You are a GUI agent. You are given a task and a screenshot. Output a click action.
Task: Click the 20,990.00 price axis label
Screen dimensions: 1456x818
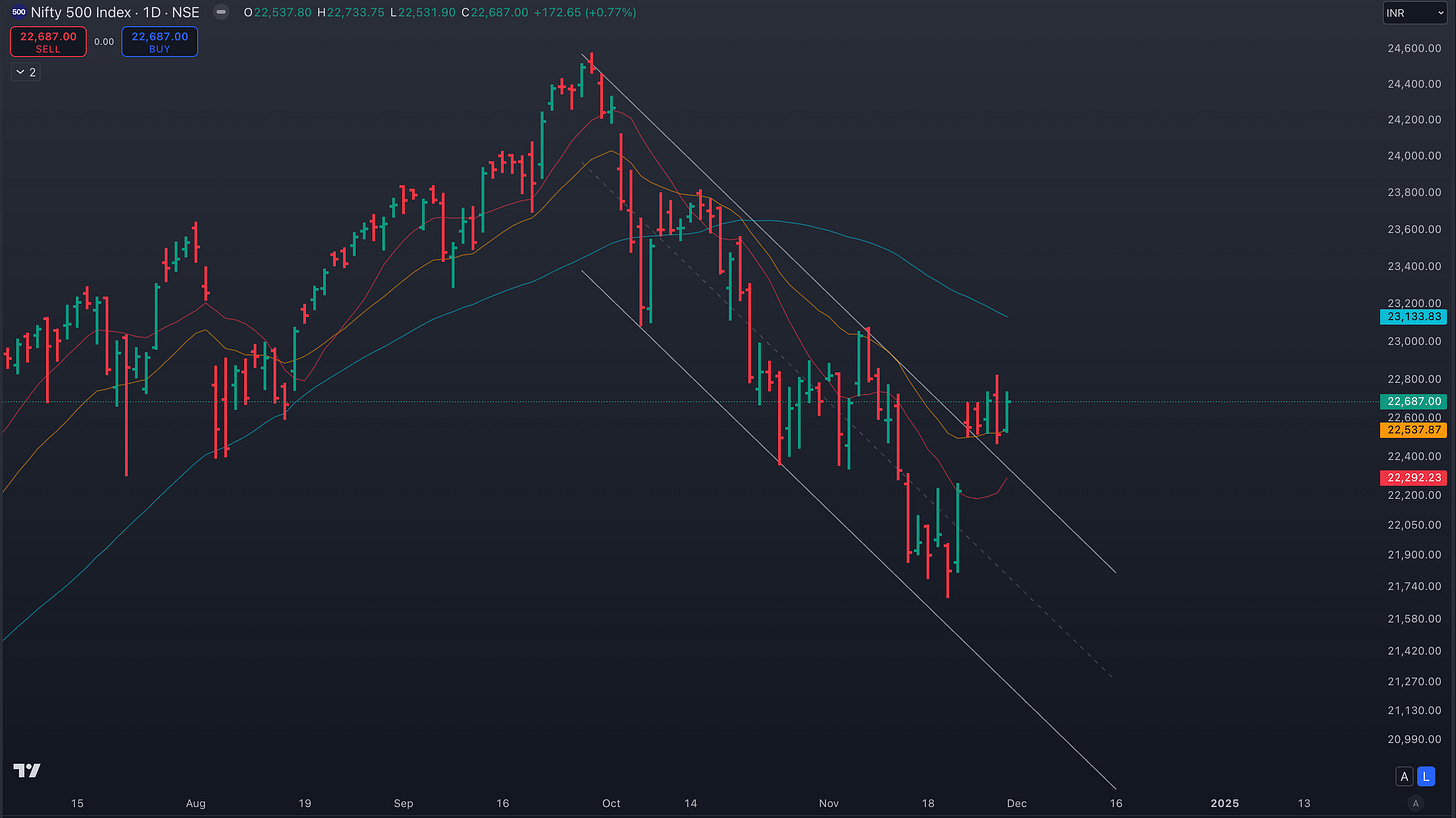pos(1414,740)
